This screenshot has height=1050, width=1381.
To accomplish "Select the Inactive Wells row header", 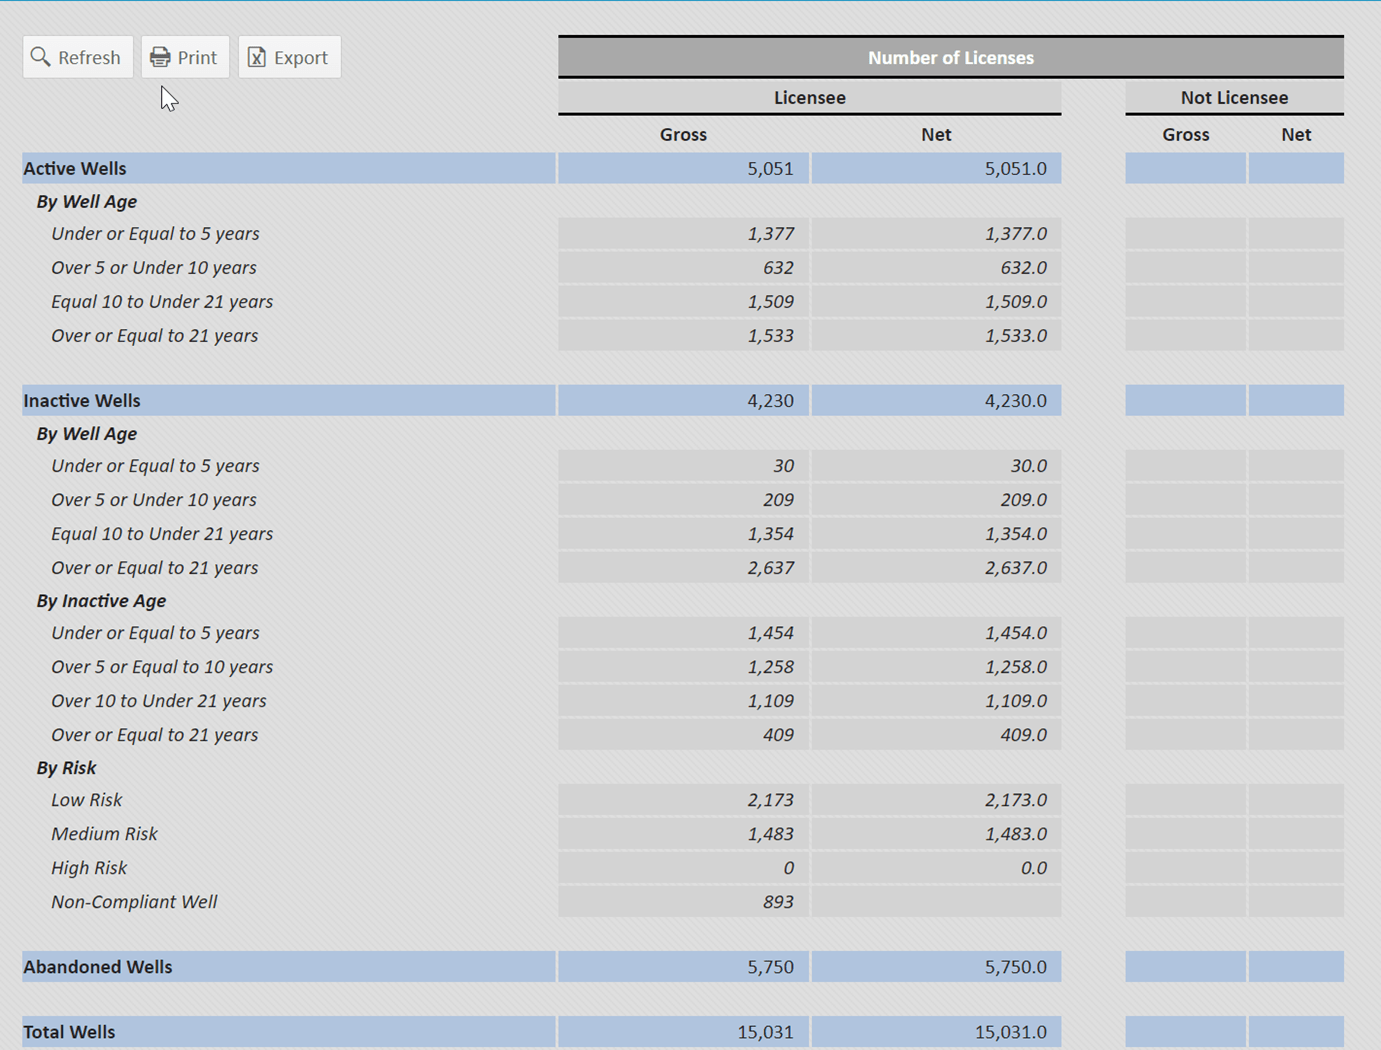I will pyautogui.click(x=81, y=400).
